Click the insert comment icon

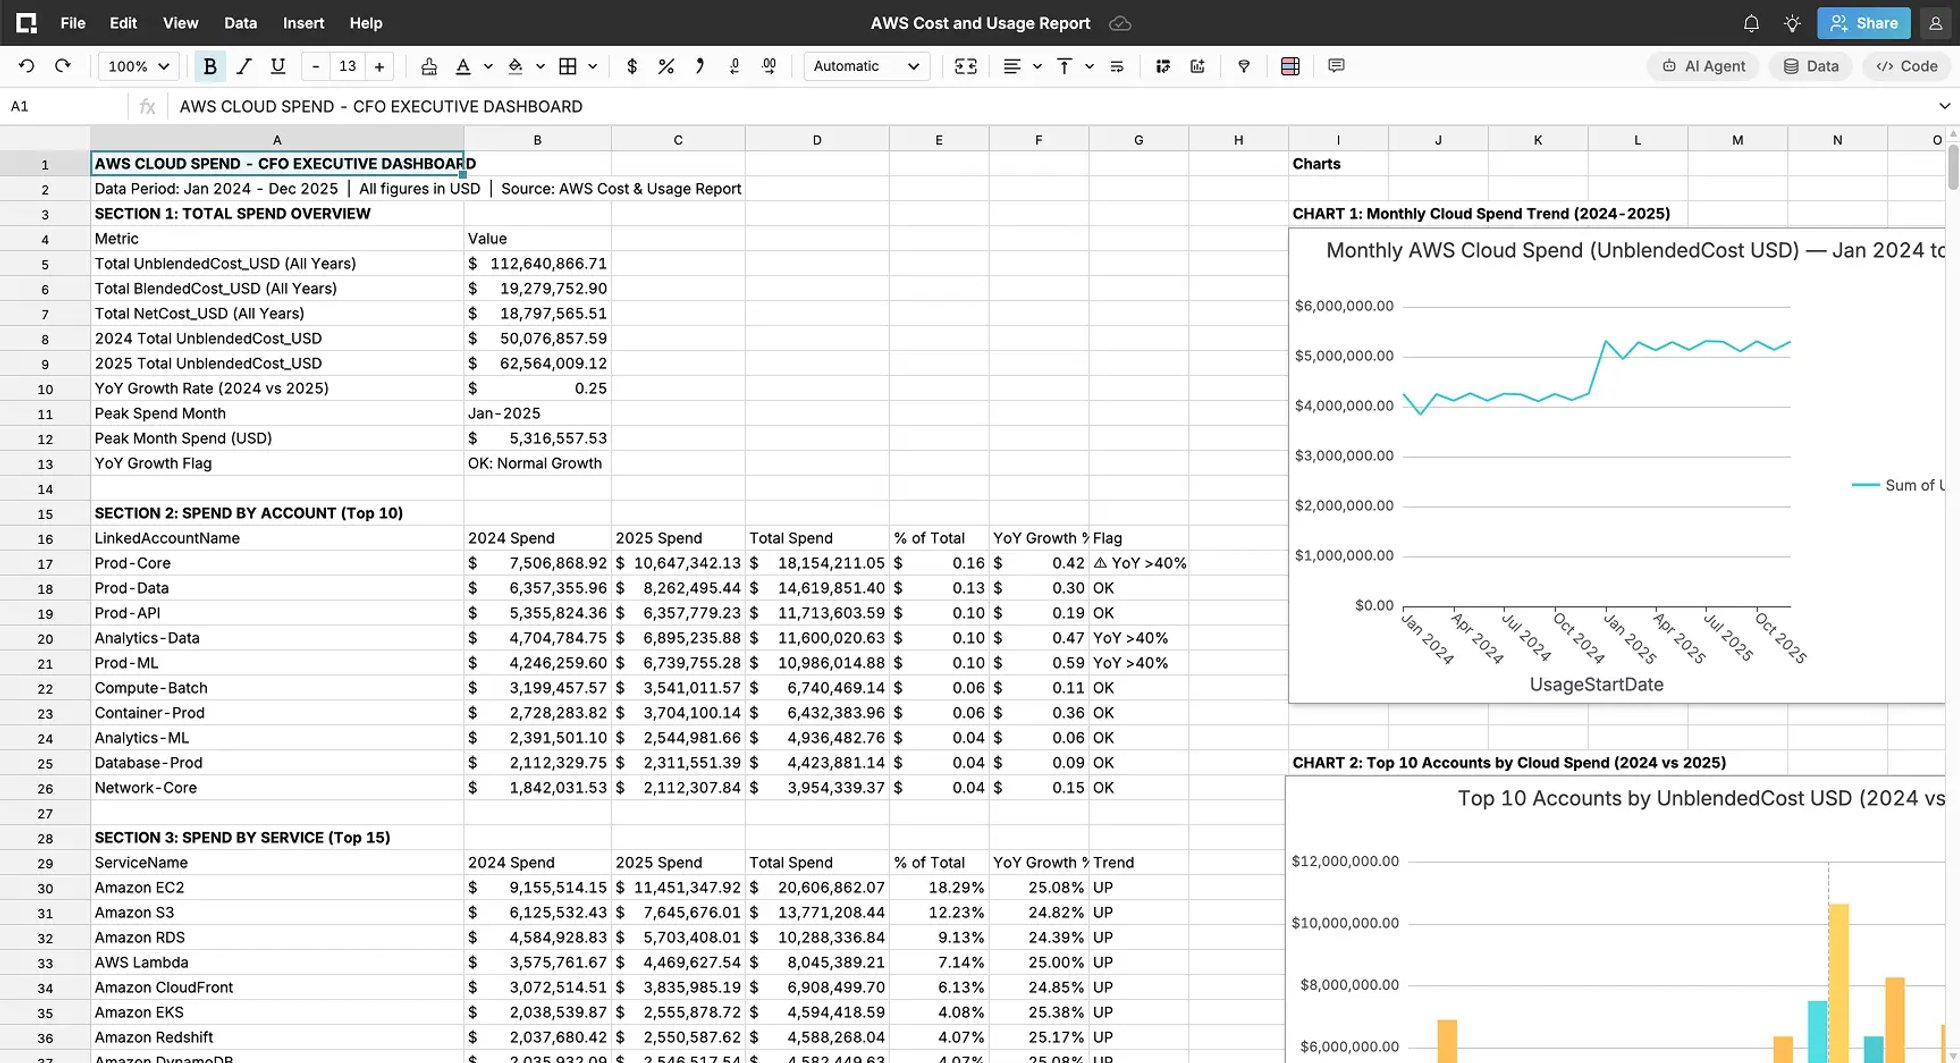tap(1336, 66)
